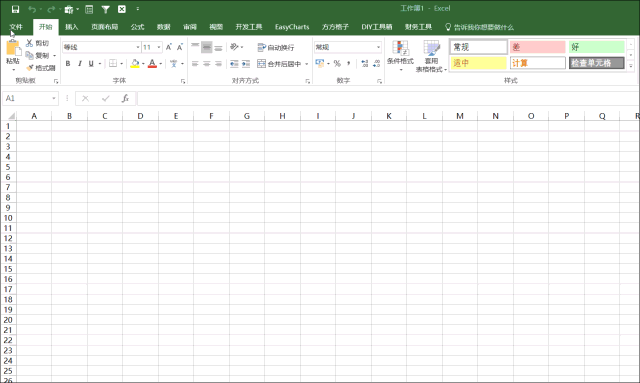Viewport: 640px width, 383px height.
Task: Click the insert function fx icon
Action: [x=125, y=98]
